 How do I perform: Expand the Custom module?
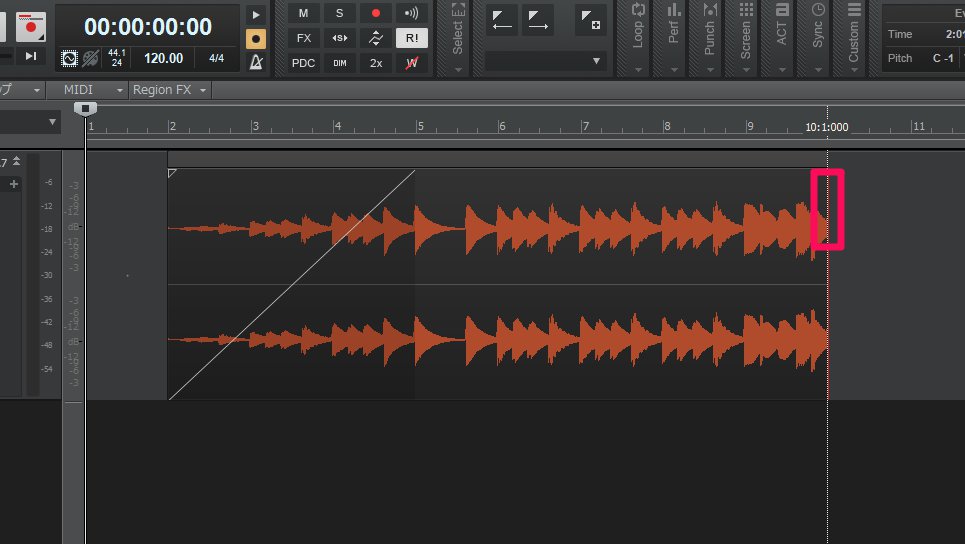[x=854, y=38]
